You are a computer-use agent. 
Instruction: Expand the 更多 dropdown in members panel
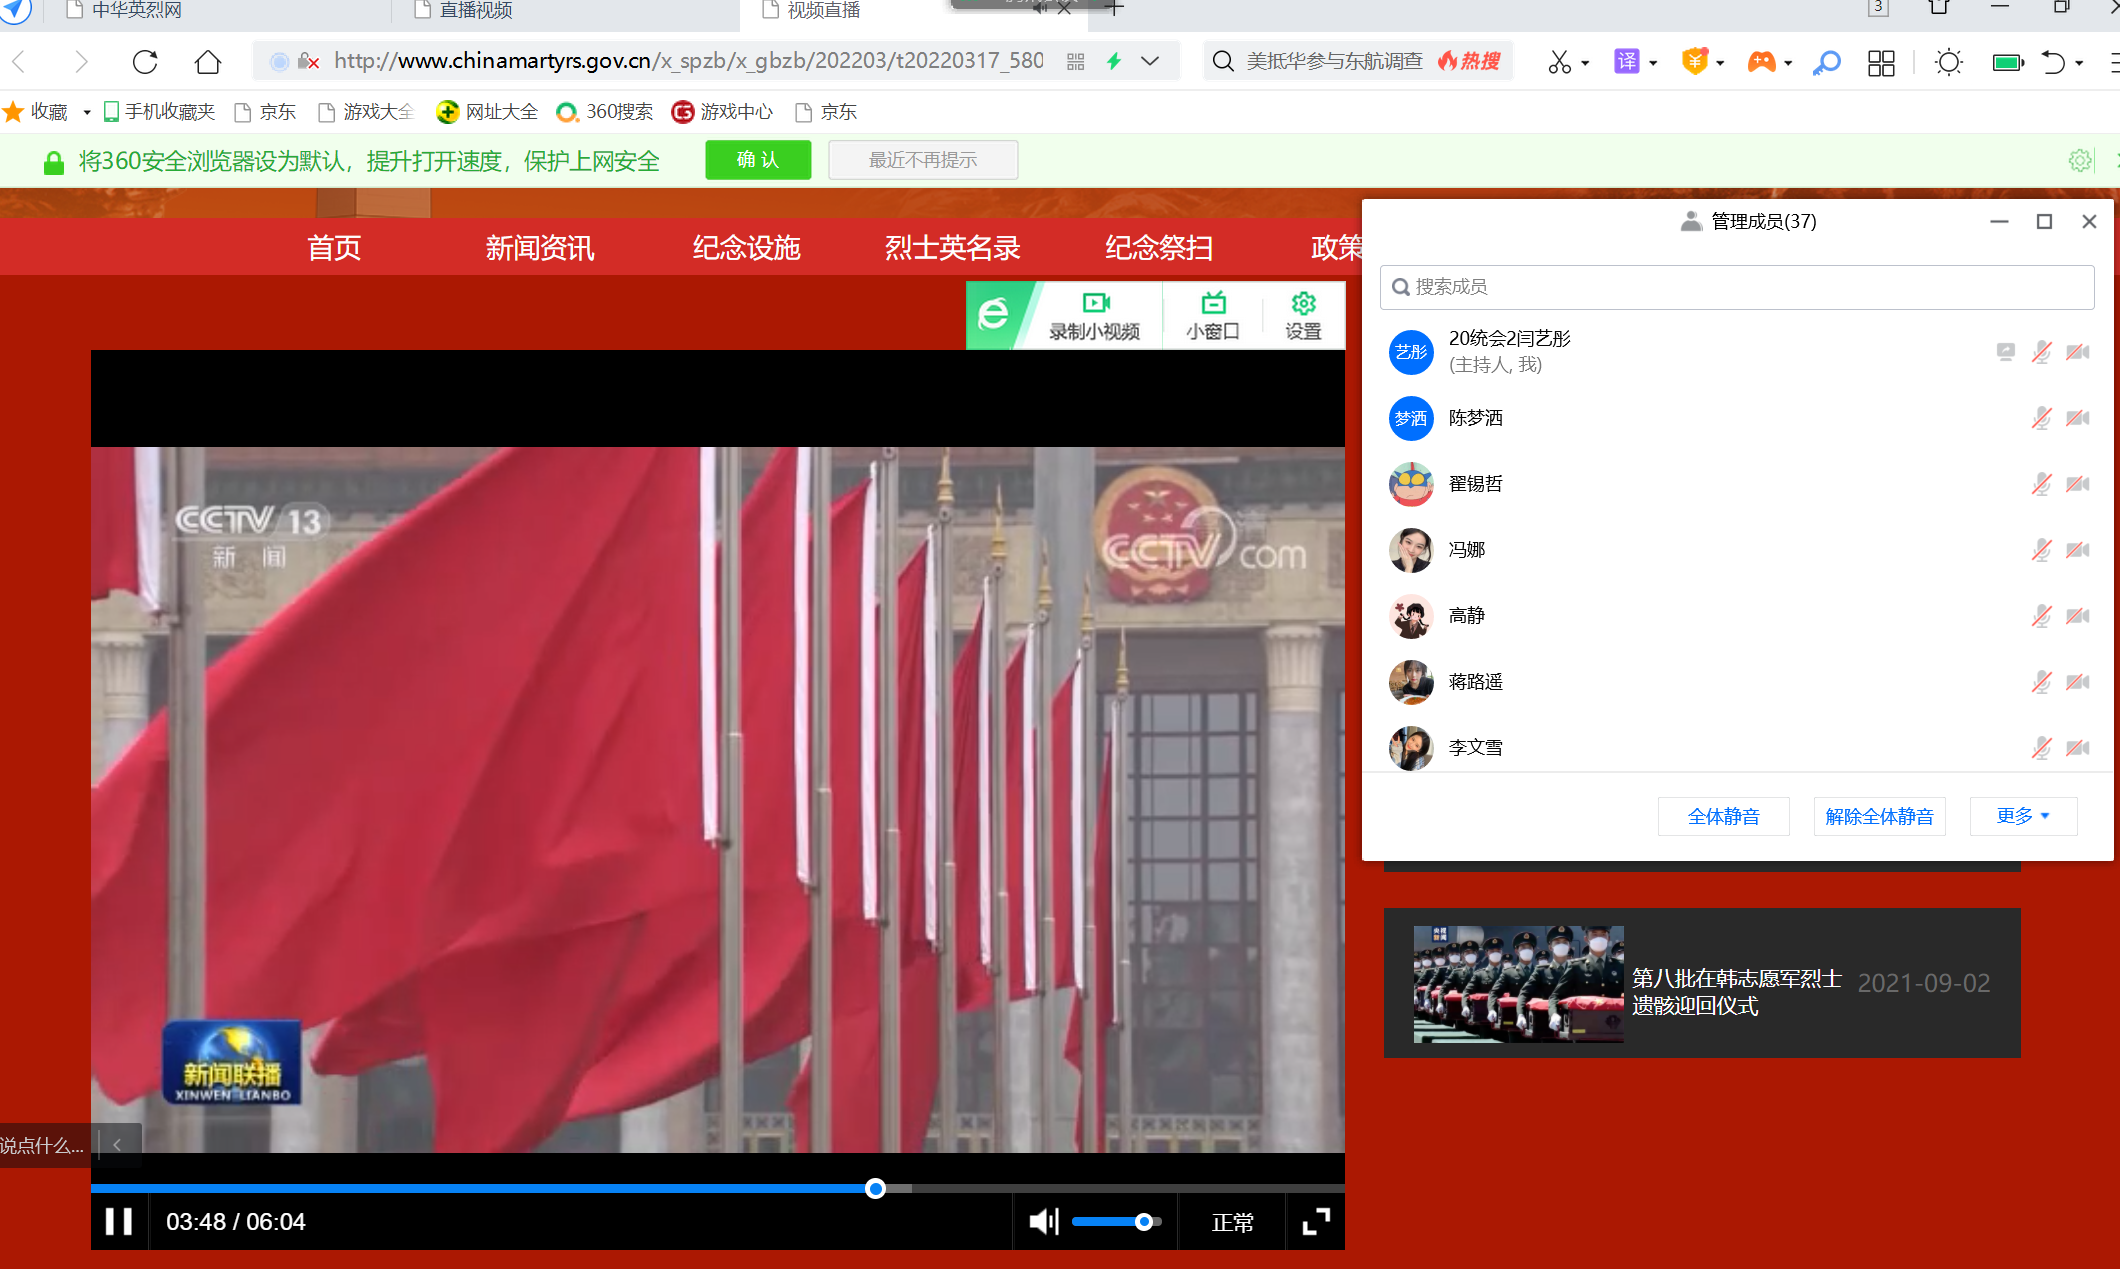pyautogui.click(x=2023, y=816)
